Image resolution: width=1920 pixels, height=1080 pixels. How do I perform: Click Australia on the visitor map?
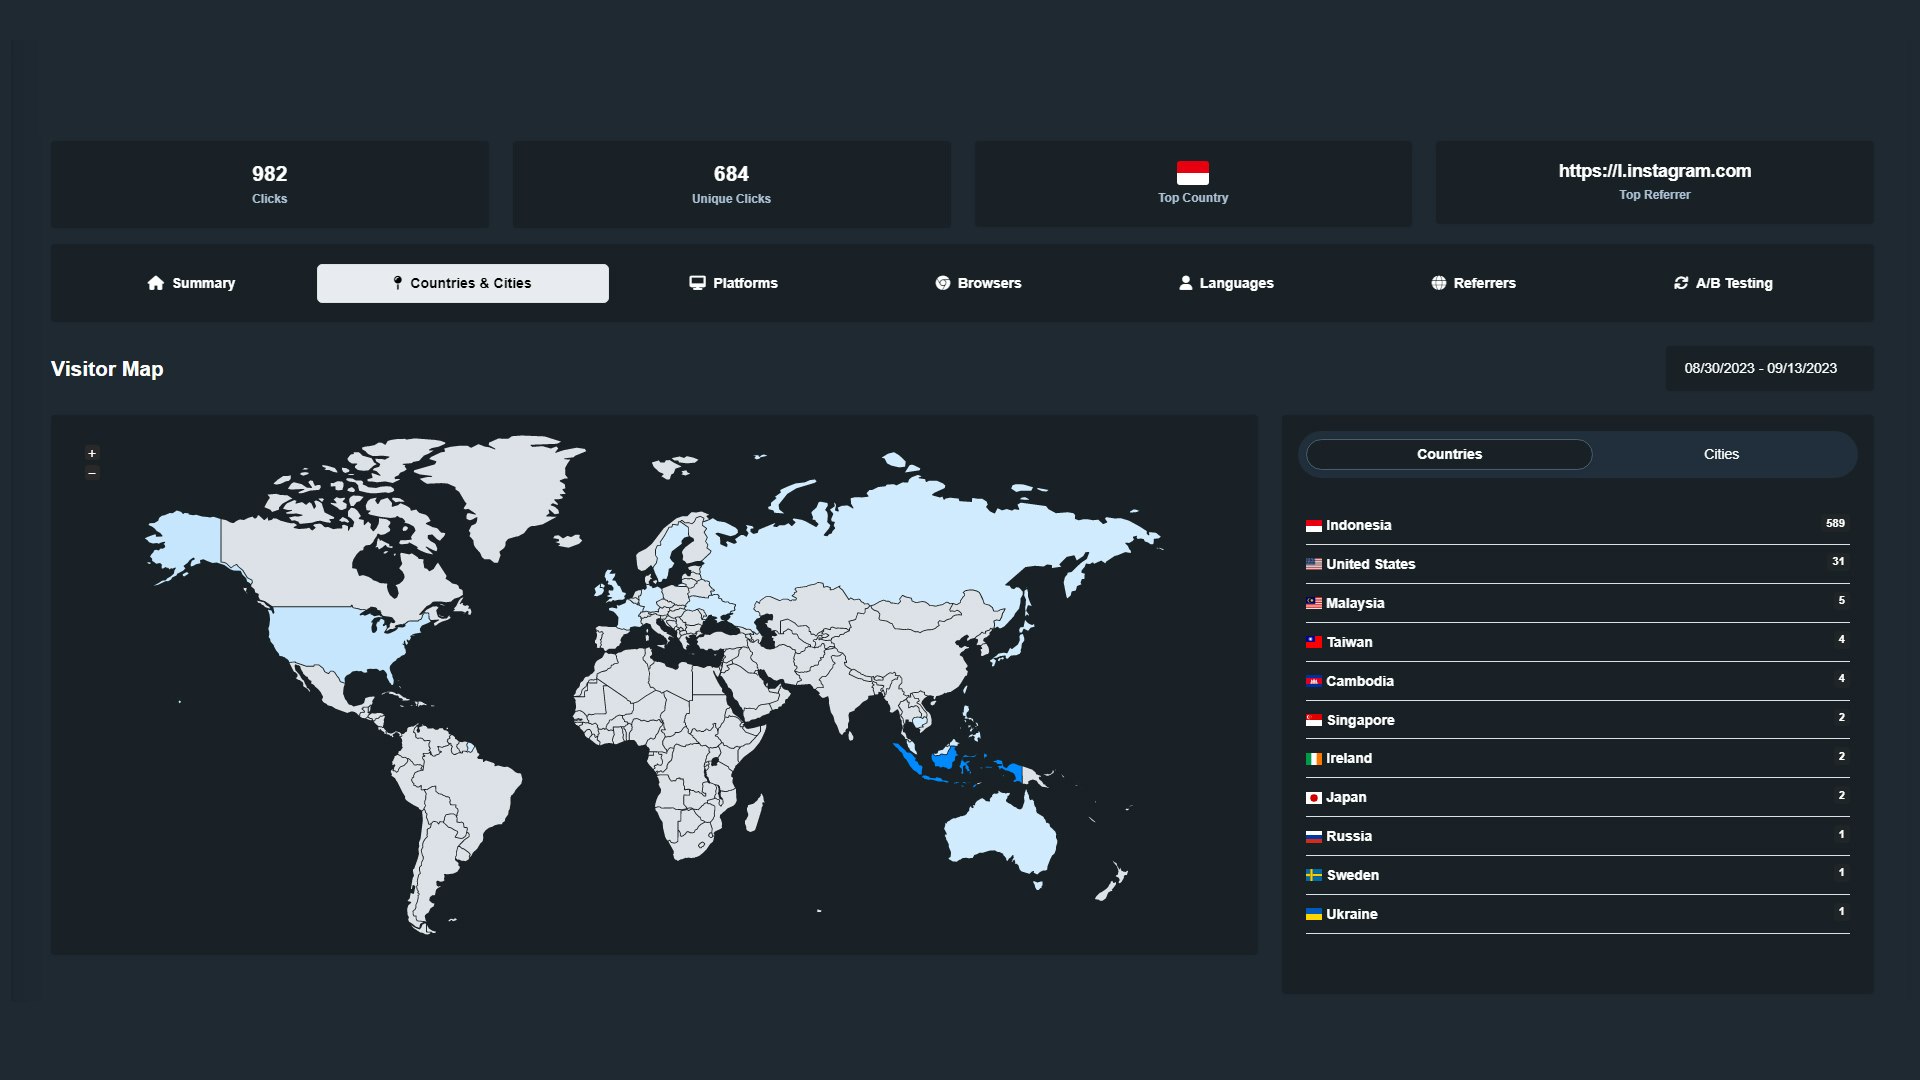[x=1000, y=835]
